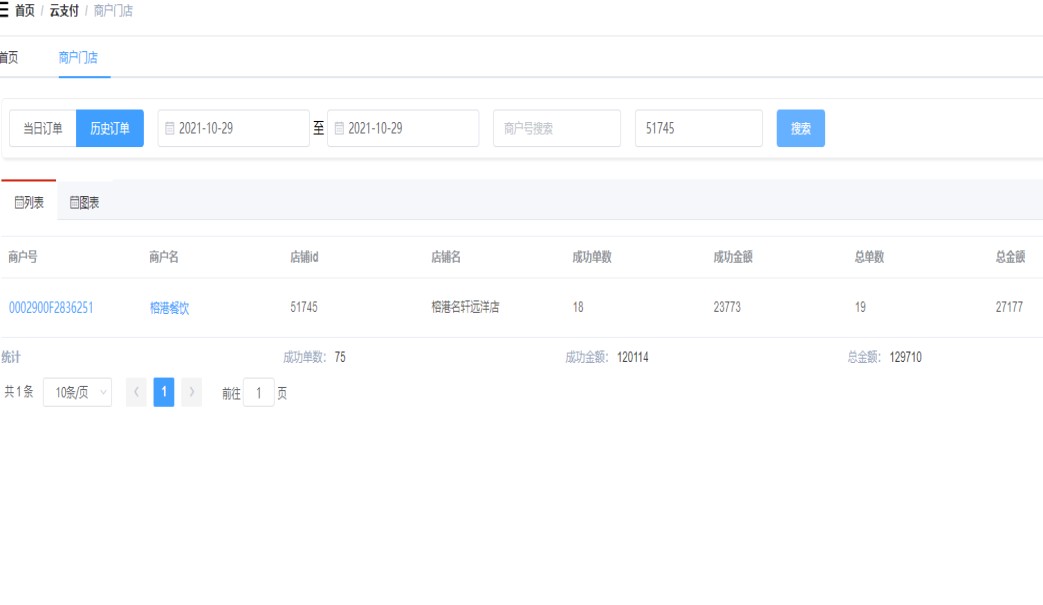Click the next page arrow

click(x=191, y=392)
